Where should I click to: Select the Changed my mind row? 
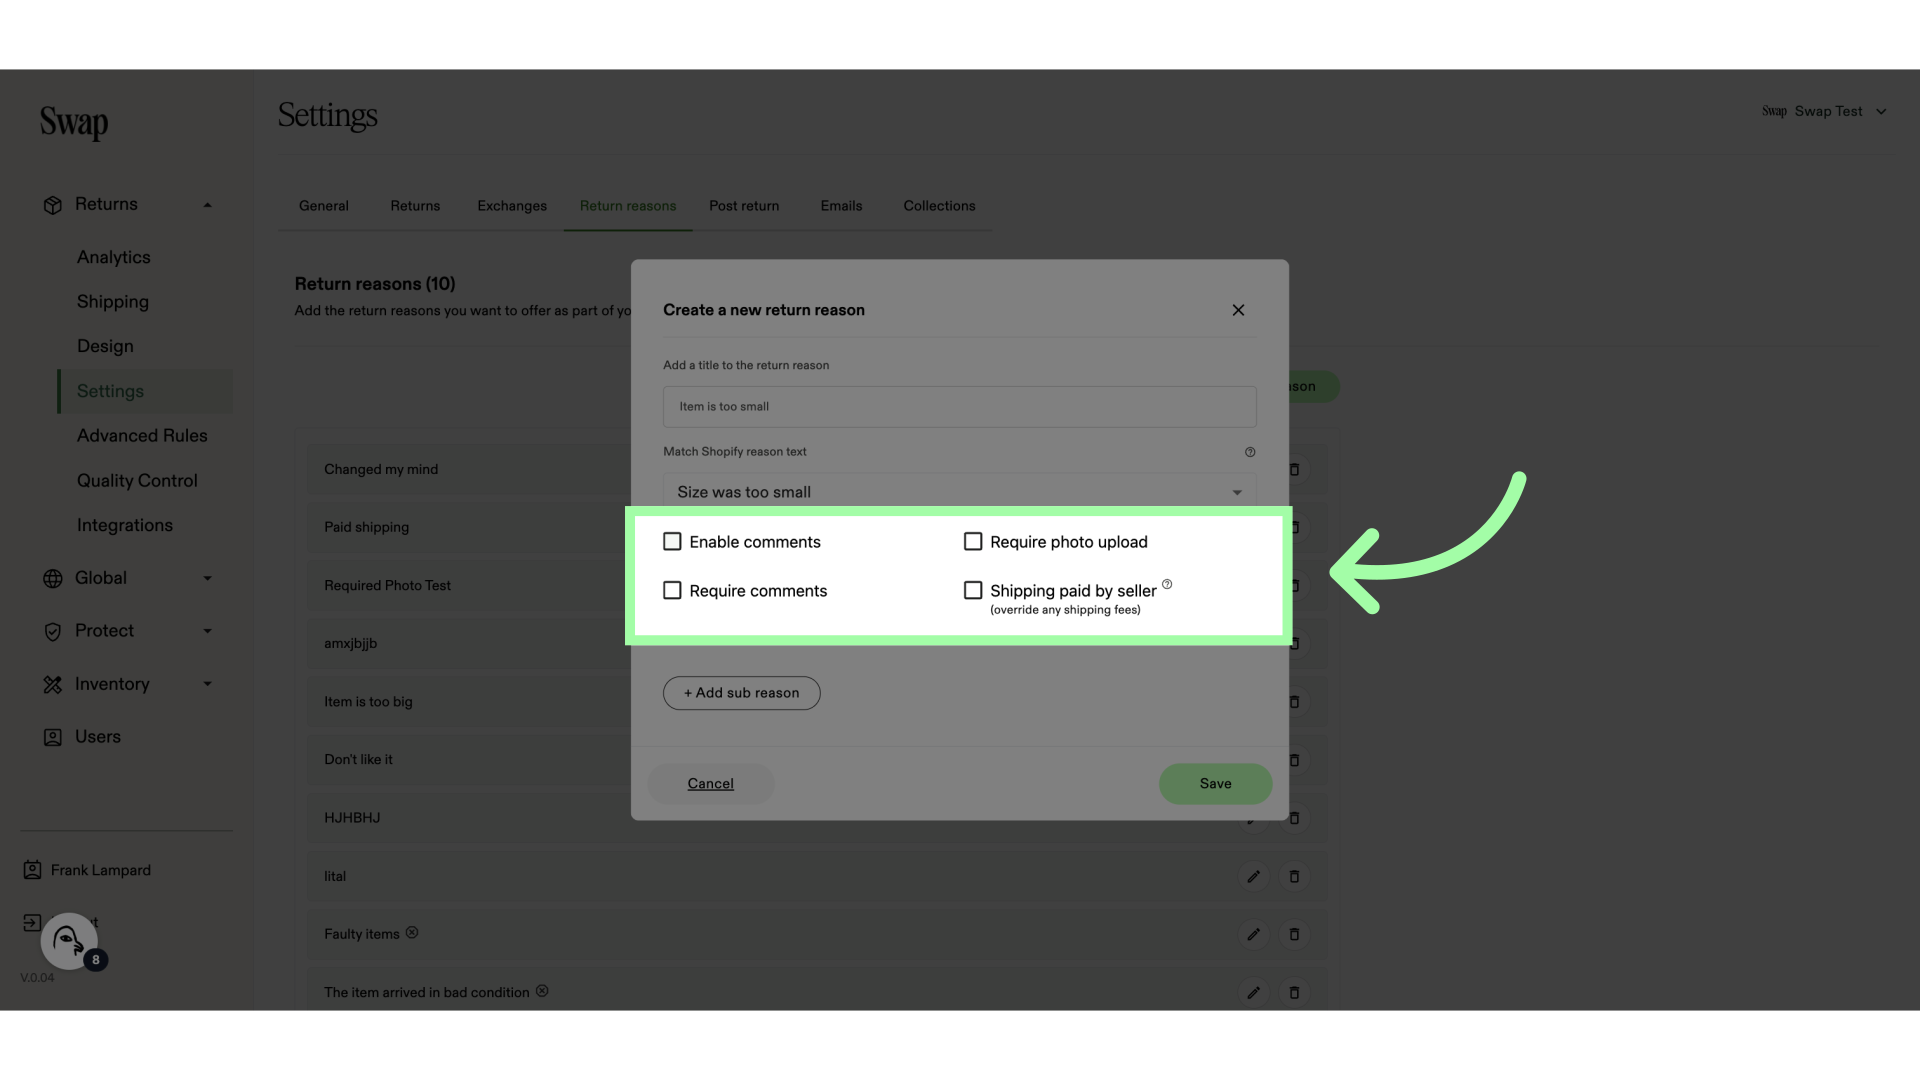point(469,469)
